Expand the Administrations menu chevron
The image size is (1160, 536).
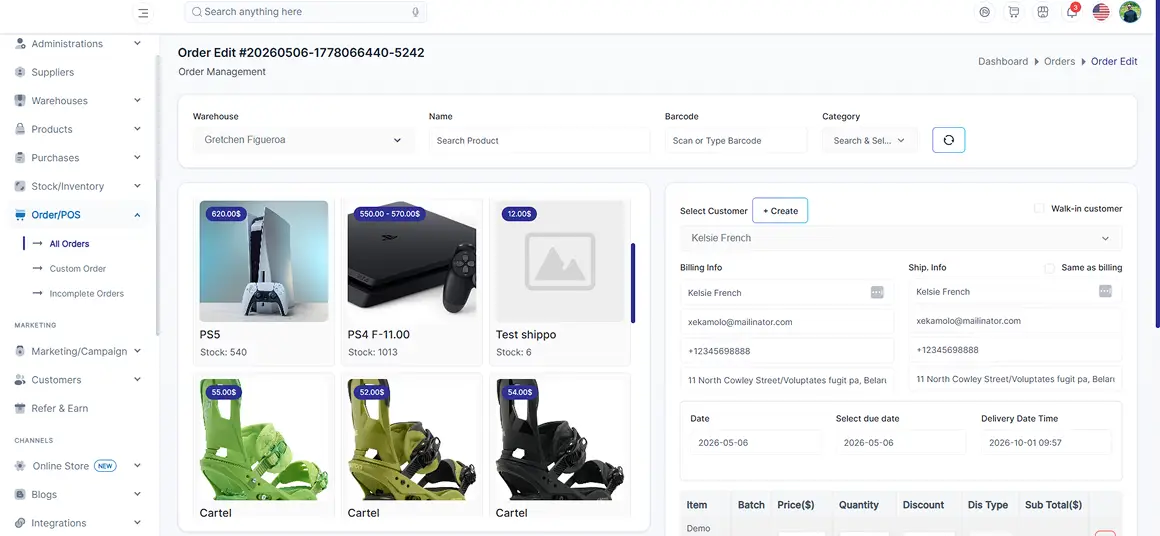point(138,44)
